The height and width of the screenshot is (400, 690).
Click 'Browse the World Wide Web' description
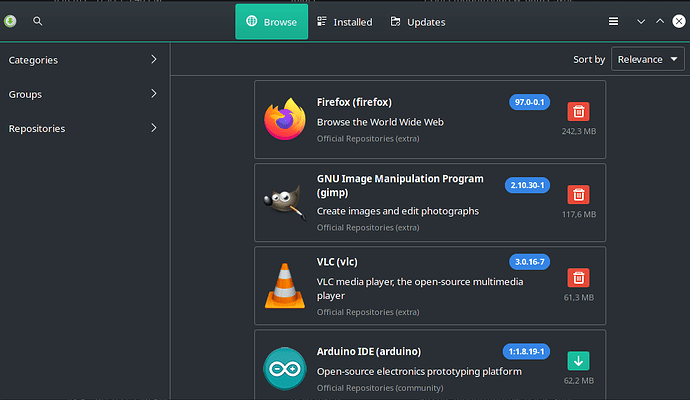point(380,122)
